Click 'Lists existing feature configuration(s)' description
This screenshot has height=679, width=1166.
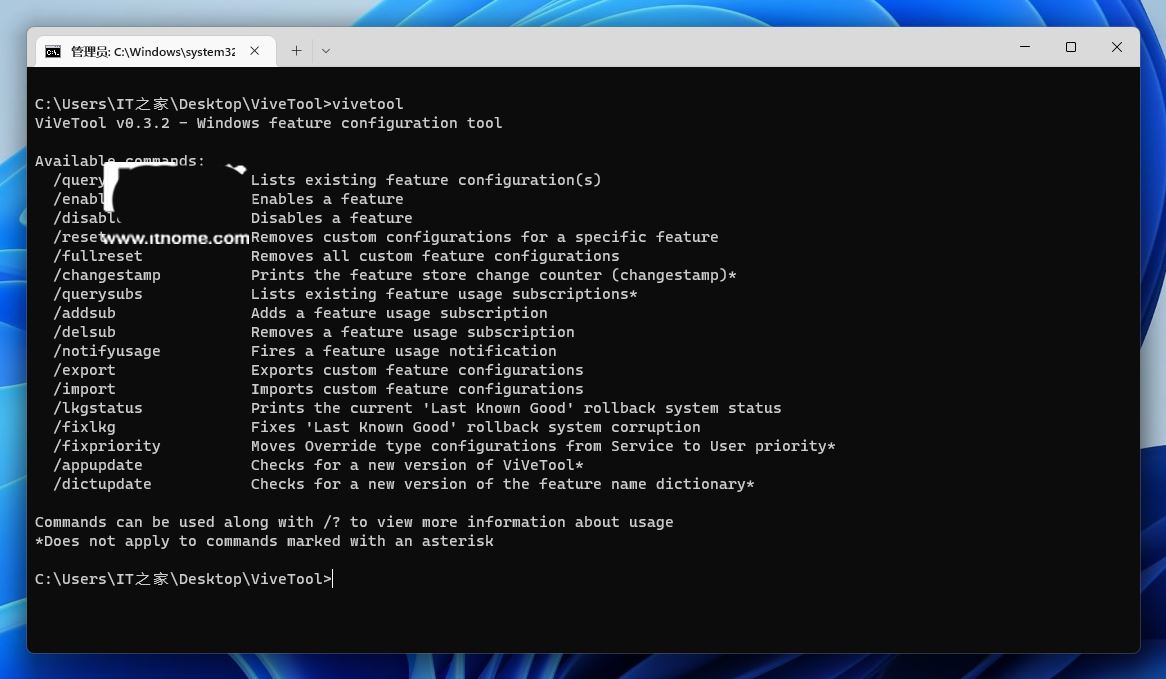(x=425, y=180)
